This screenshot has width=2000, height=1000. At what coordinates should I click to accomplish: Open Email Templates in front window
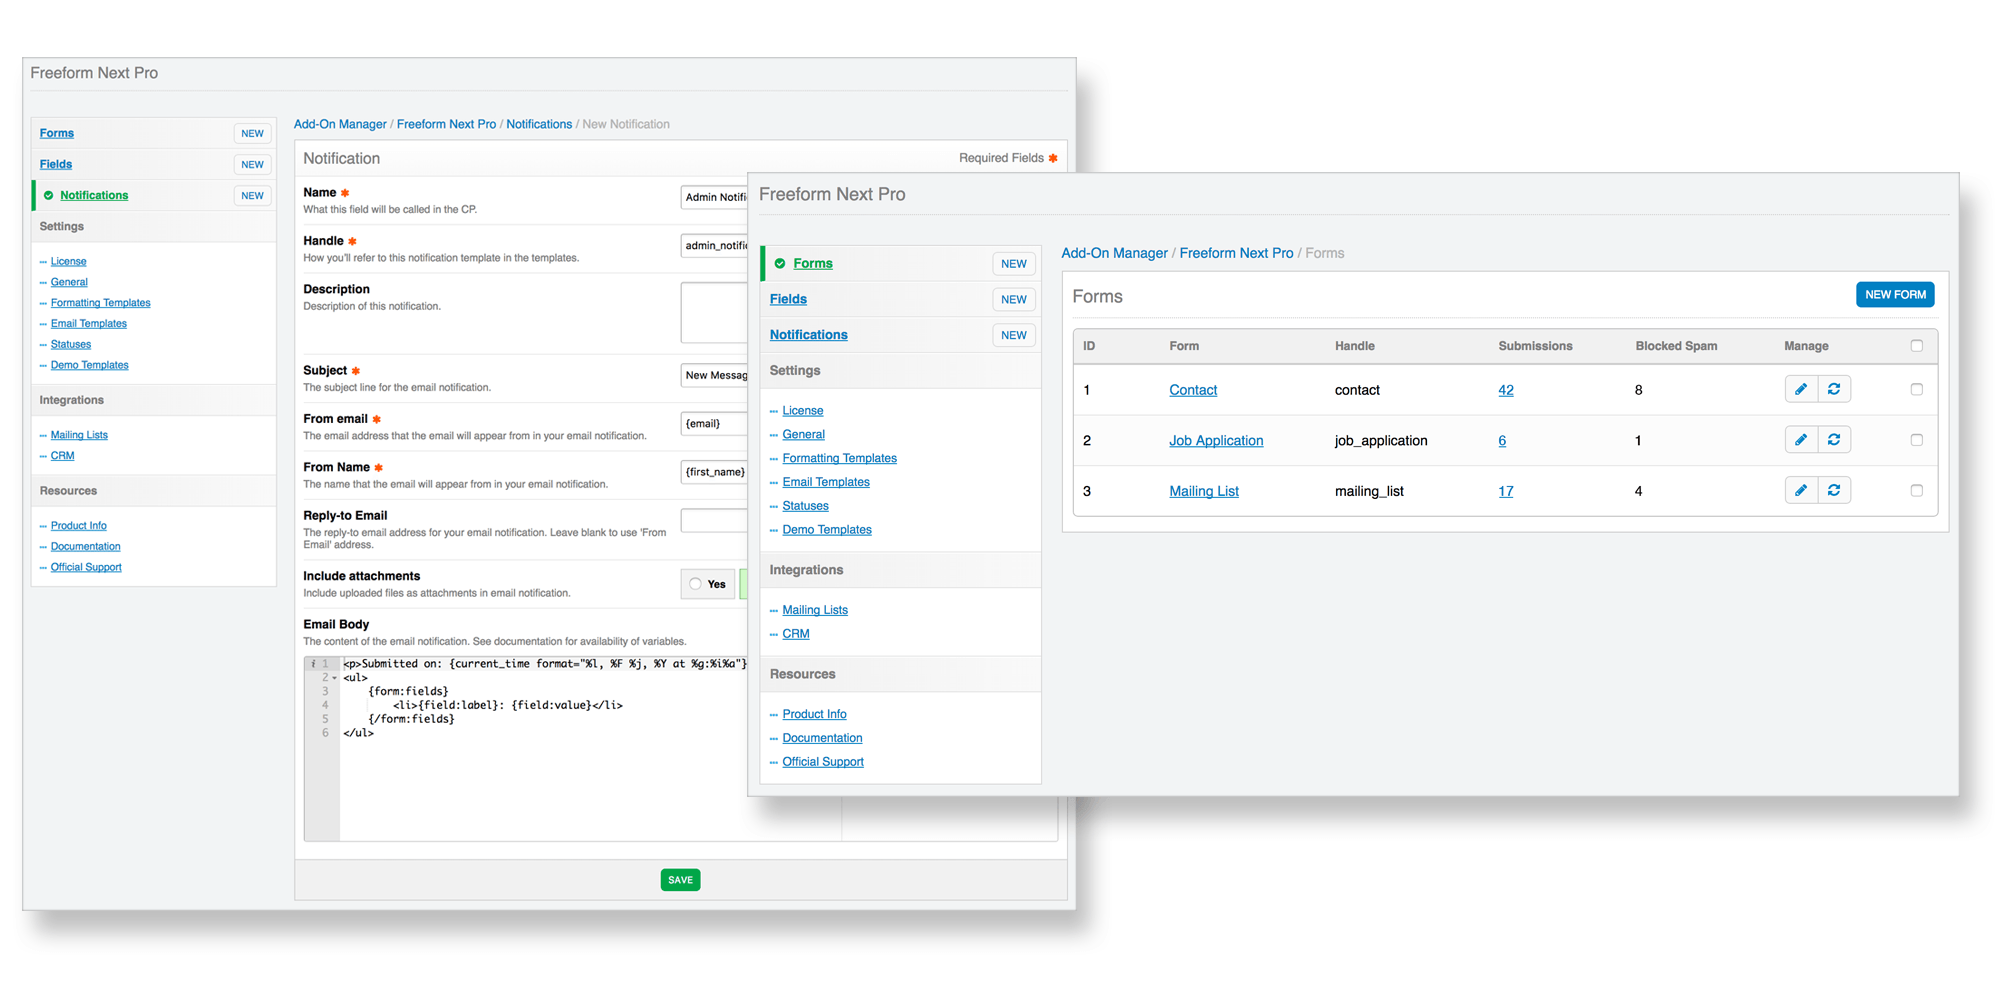tap(826, 482)
